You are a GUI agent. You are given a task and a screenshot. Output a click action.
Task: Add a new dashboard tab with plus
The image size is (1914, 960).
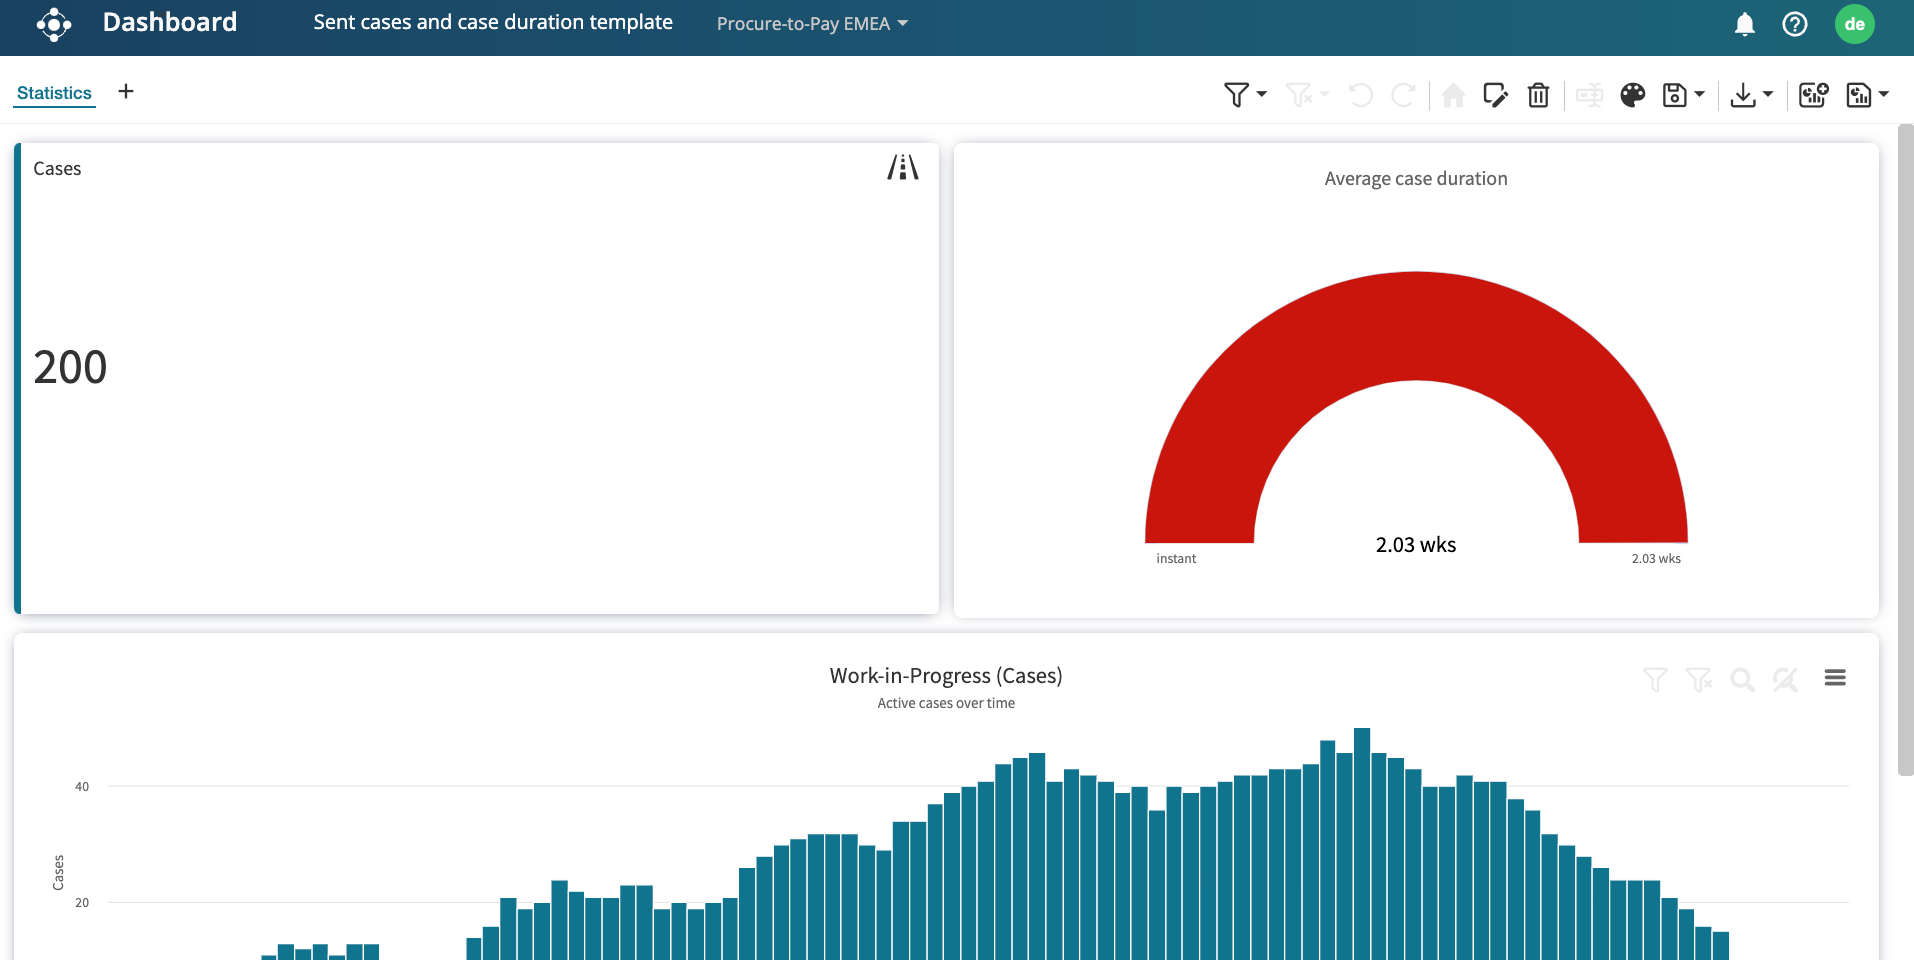click(126, 92)
